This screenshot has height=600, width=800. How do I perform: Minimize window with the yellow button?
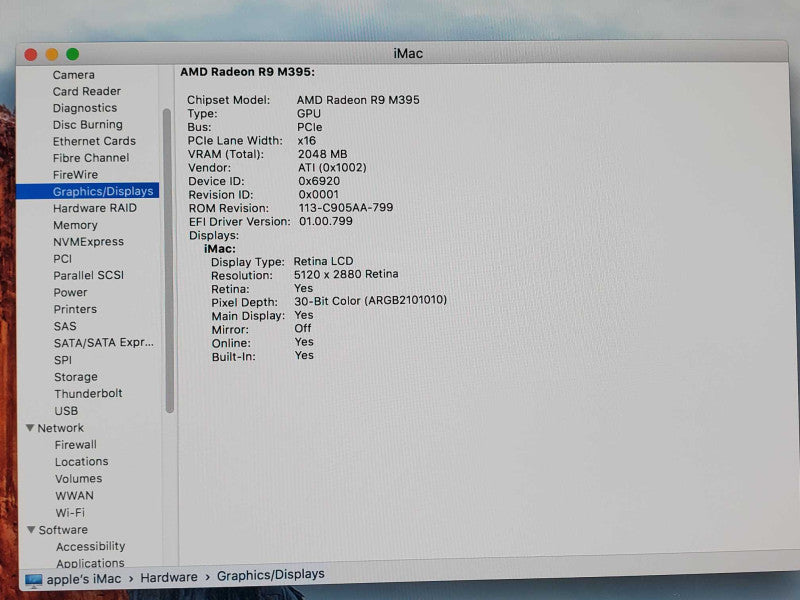pos(52,54)
